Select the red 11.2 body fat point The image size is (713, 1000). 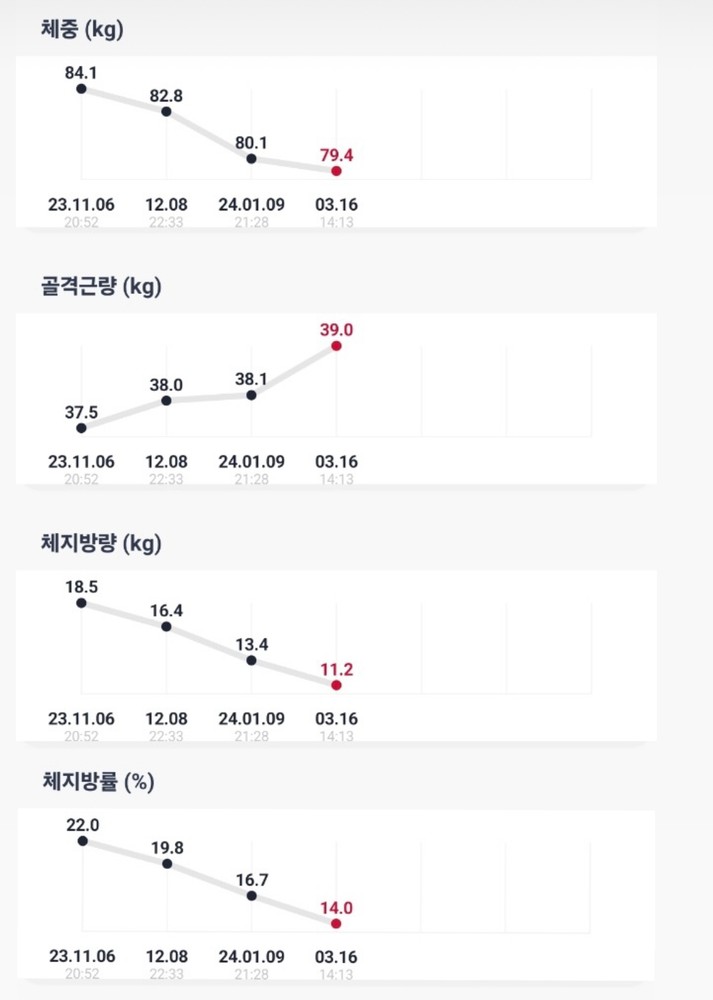tap(336, 685)
